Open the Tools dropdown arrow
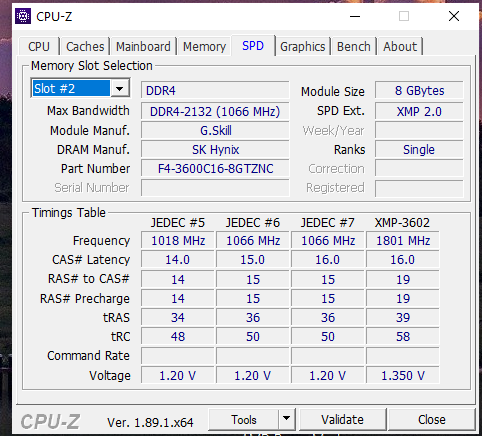The image size is (482, 436). click(286, 419)
